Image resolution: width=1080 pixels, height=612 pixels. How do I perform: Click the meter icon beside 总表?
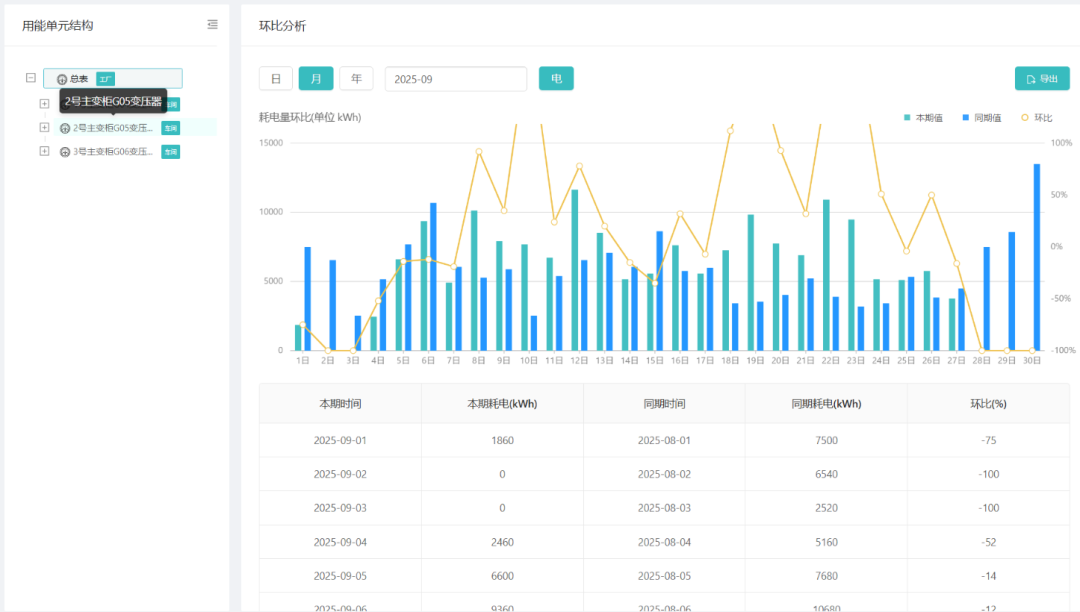[62, 79]
